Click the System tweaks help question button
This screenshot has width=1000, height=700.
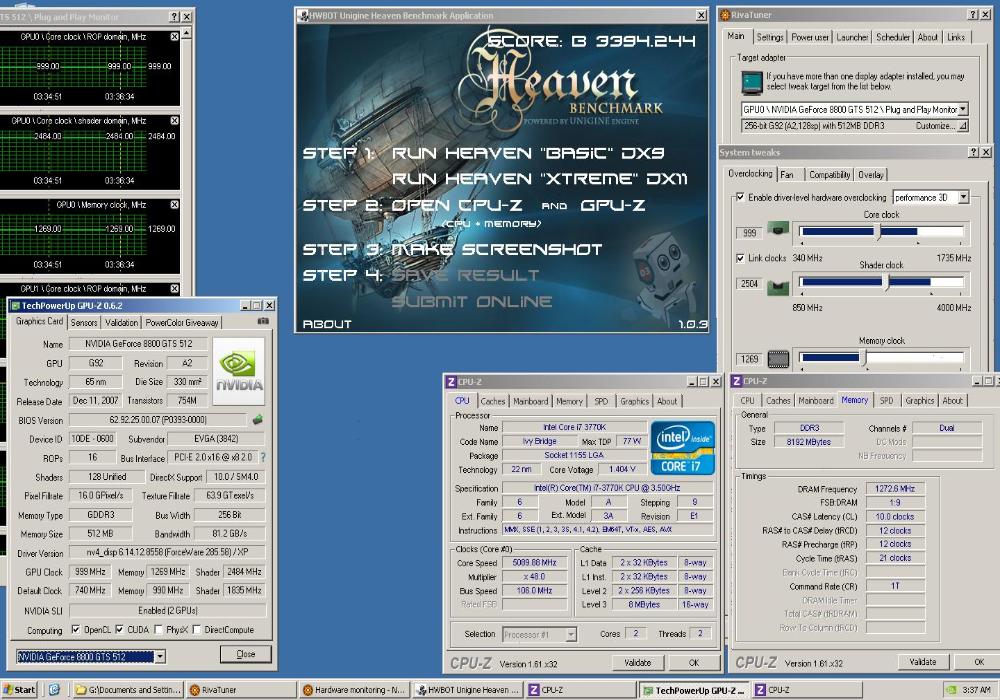pos(974,152)
